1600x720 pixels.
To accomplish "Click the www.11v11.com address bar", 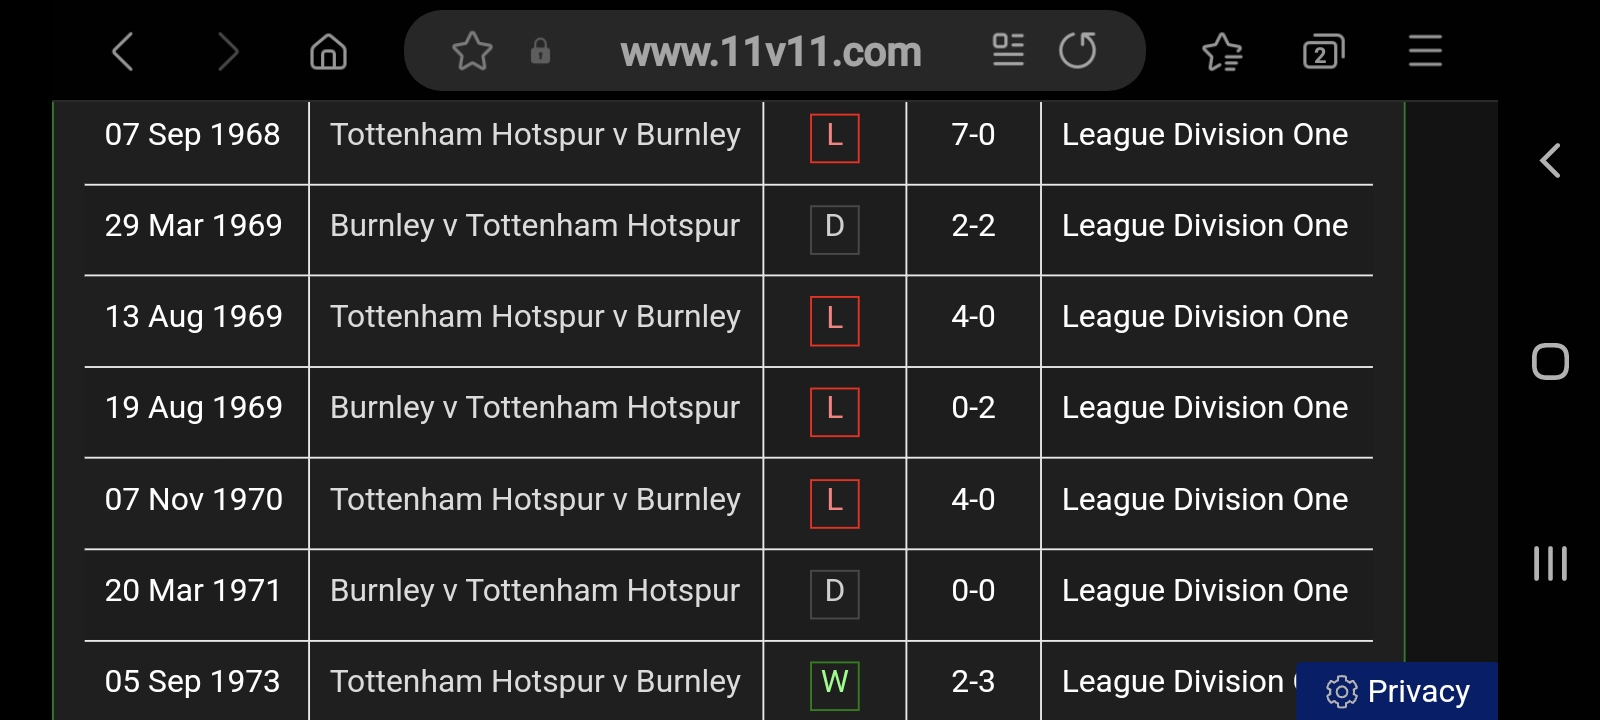I will click(770, 51).
